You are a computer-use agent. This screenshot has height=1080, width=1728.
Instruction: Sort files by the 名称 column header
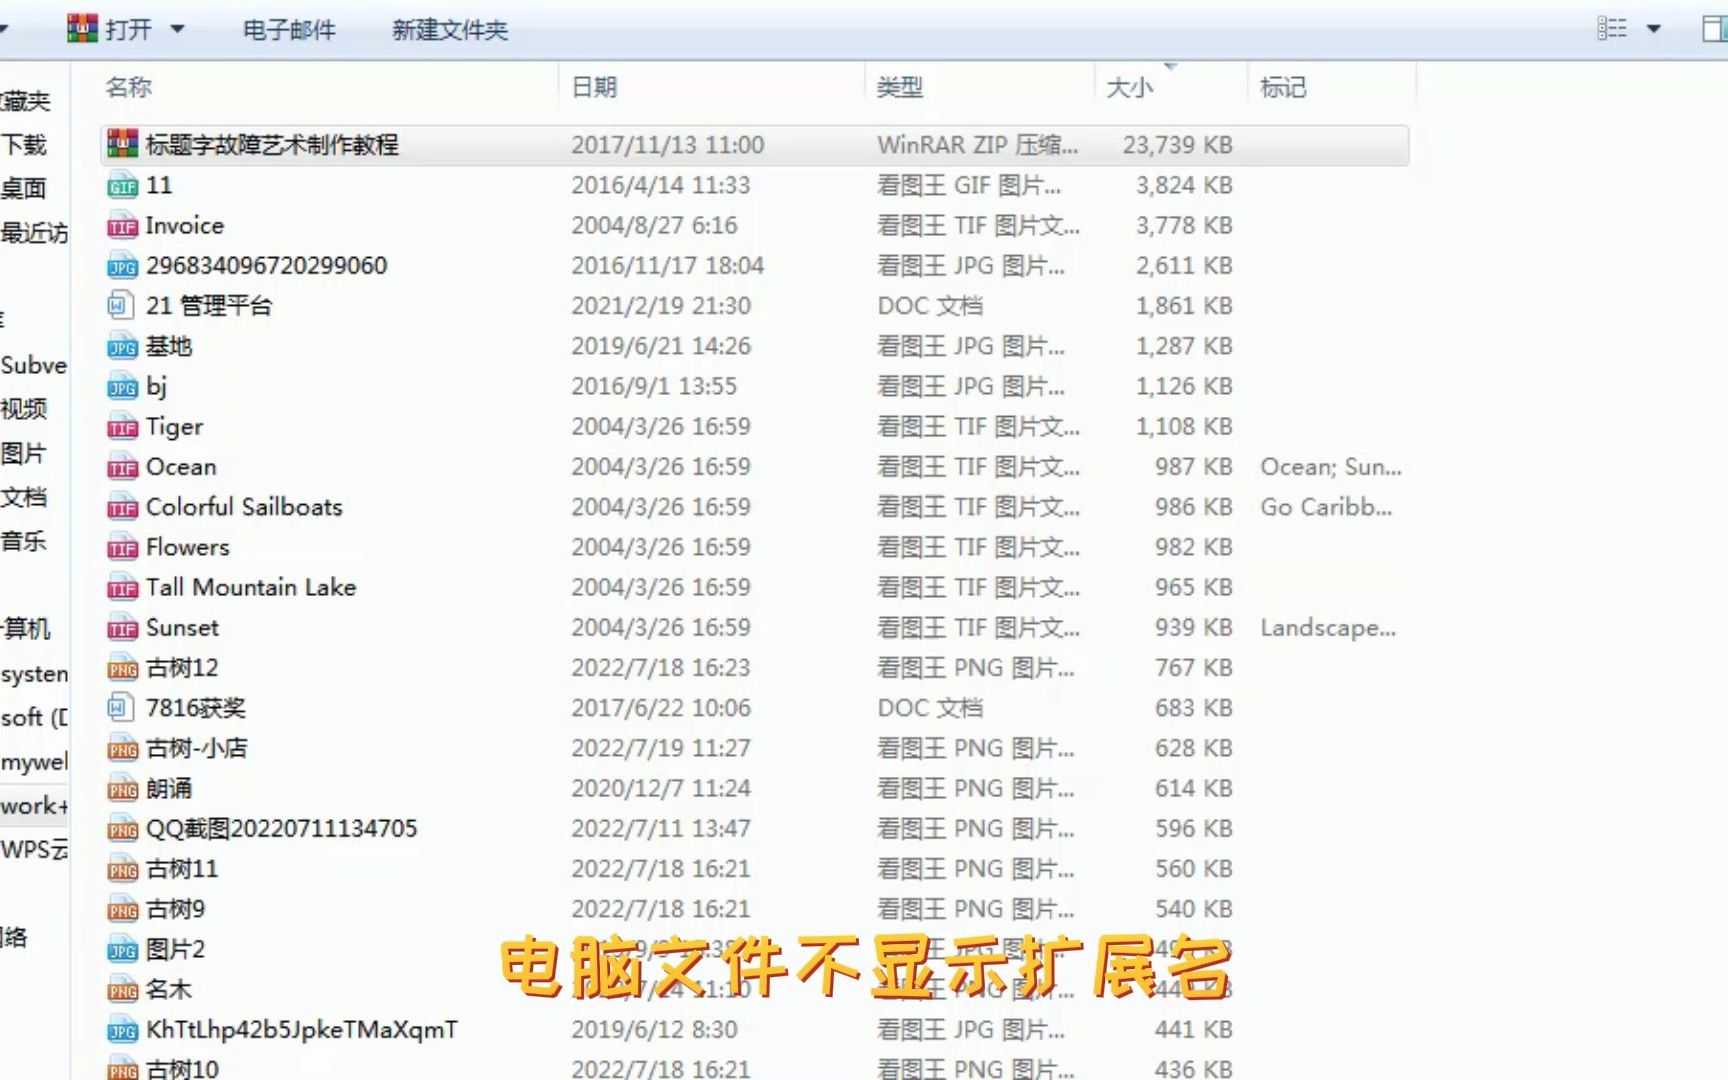point(129,87)
